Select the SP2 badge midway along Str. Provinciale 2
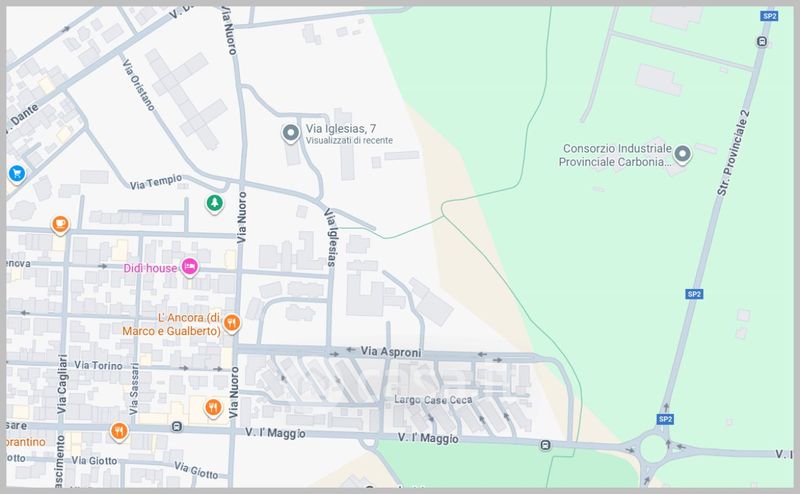This screenshot has width=800, height=494. coord(693,294)
